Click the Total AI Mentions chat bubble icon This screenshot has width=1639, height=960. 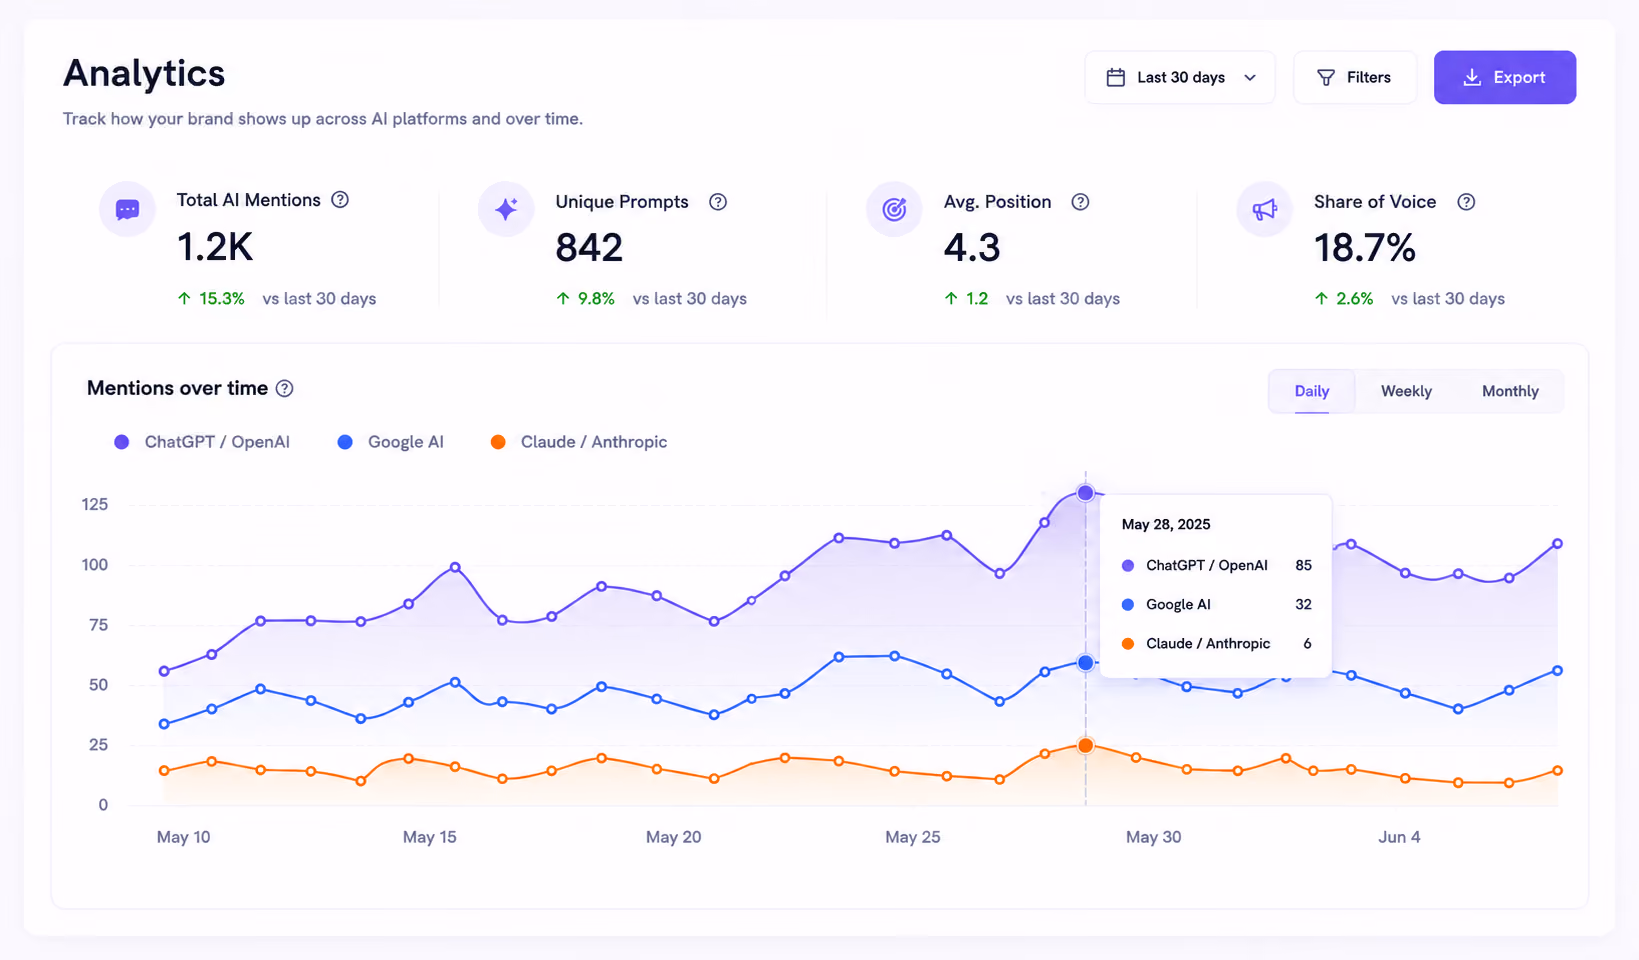[127, 210]
